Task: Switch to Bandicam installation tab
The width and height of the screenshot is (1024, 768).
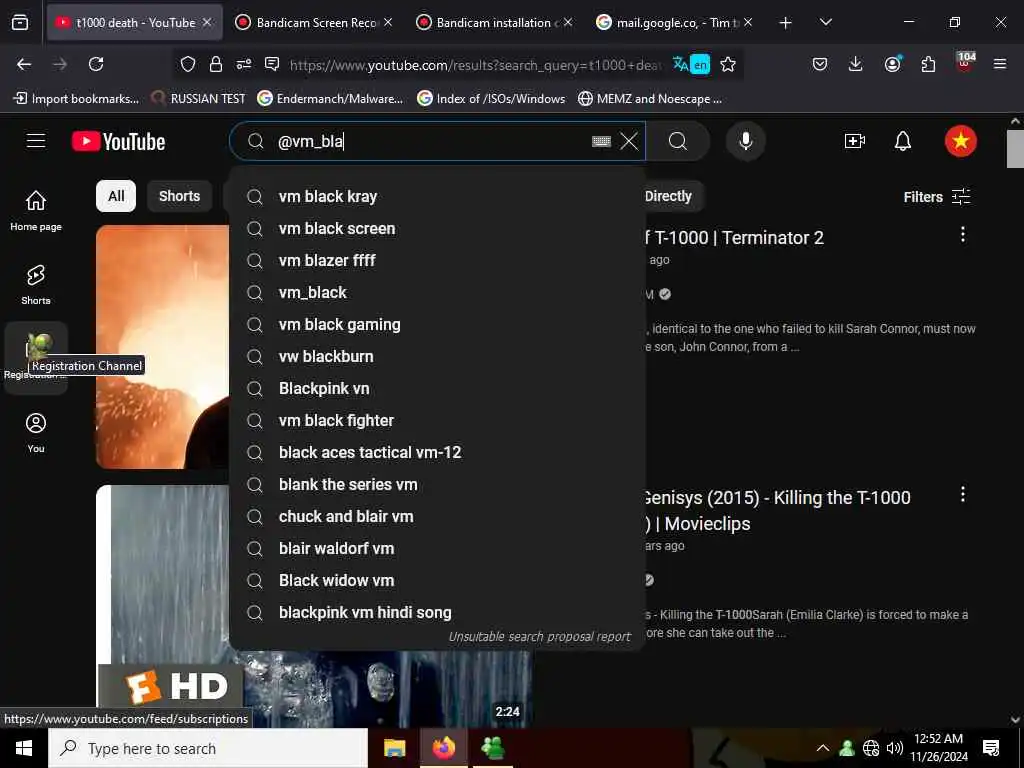Action: click(494, 22)
